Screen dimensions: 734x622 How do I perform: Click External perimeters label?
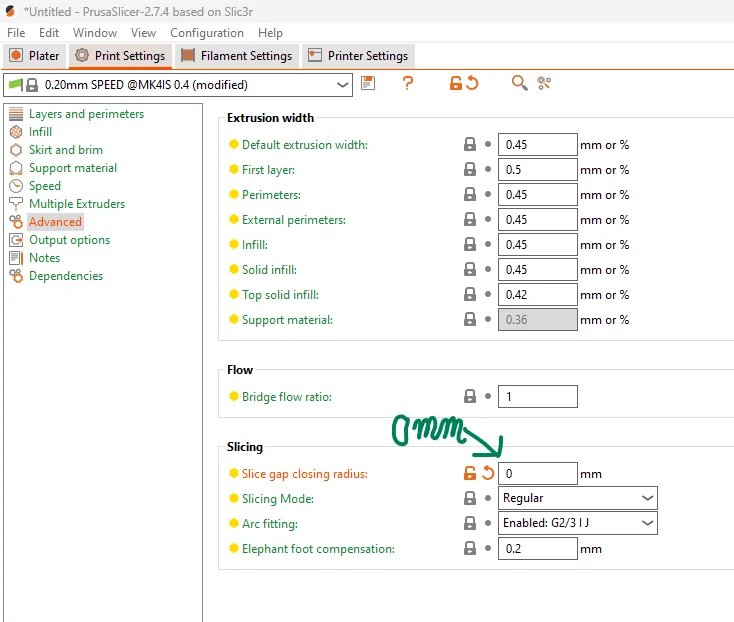click(294, 220)
